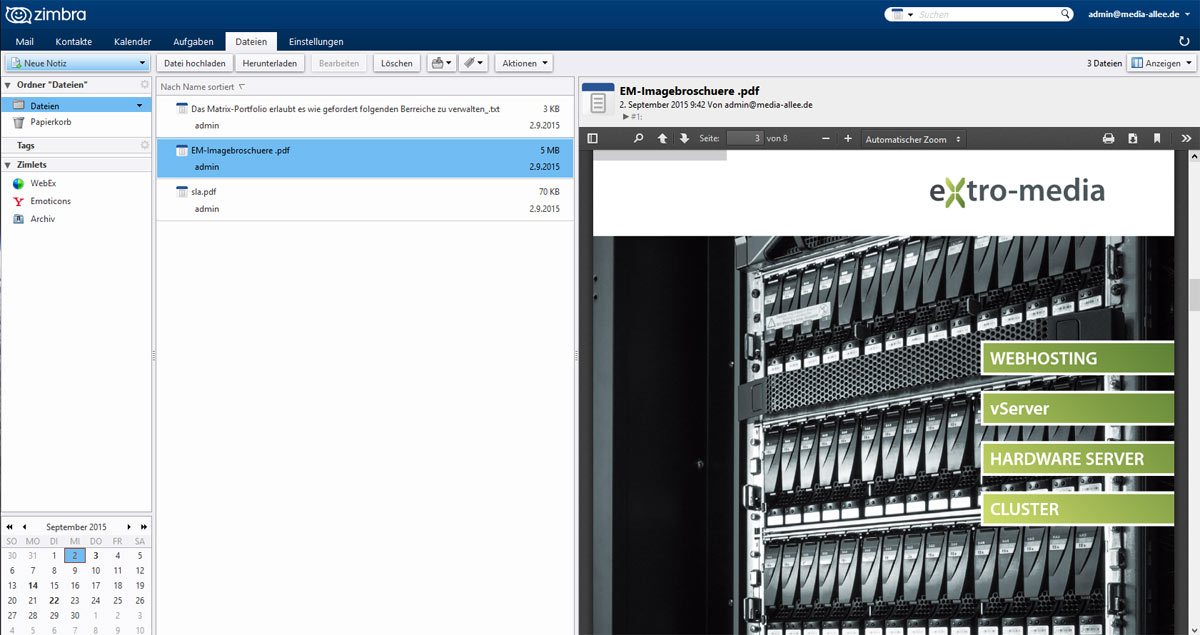The width and height of the screenshot is (1200, 635).
Task: Click the WebEx zimlet
Action: pos(43,183)
